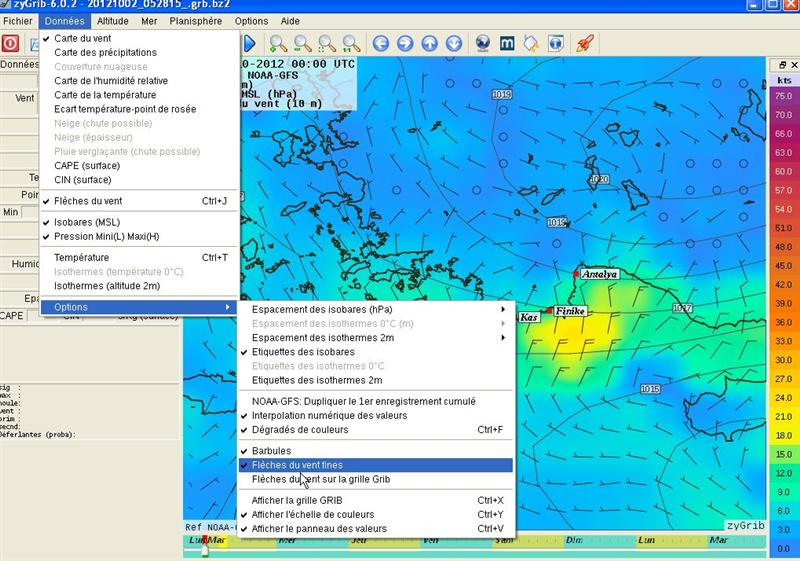800x561 pixels.
Task: Click the zoom-to-selection magnifier icon
Action: coord(327,43)
